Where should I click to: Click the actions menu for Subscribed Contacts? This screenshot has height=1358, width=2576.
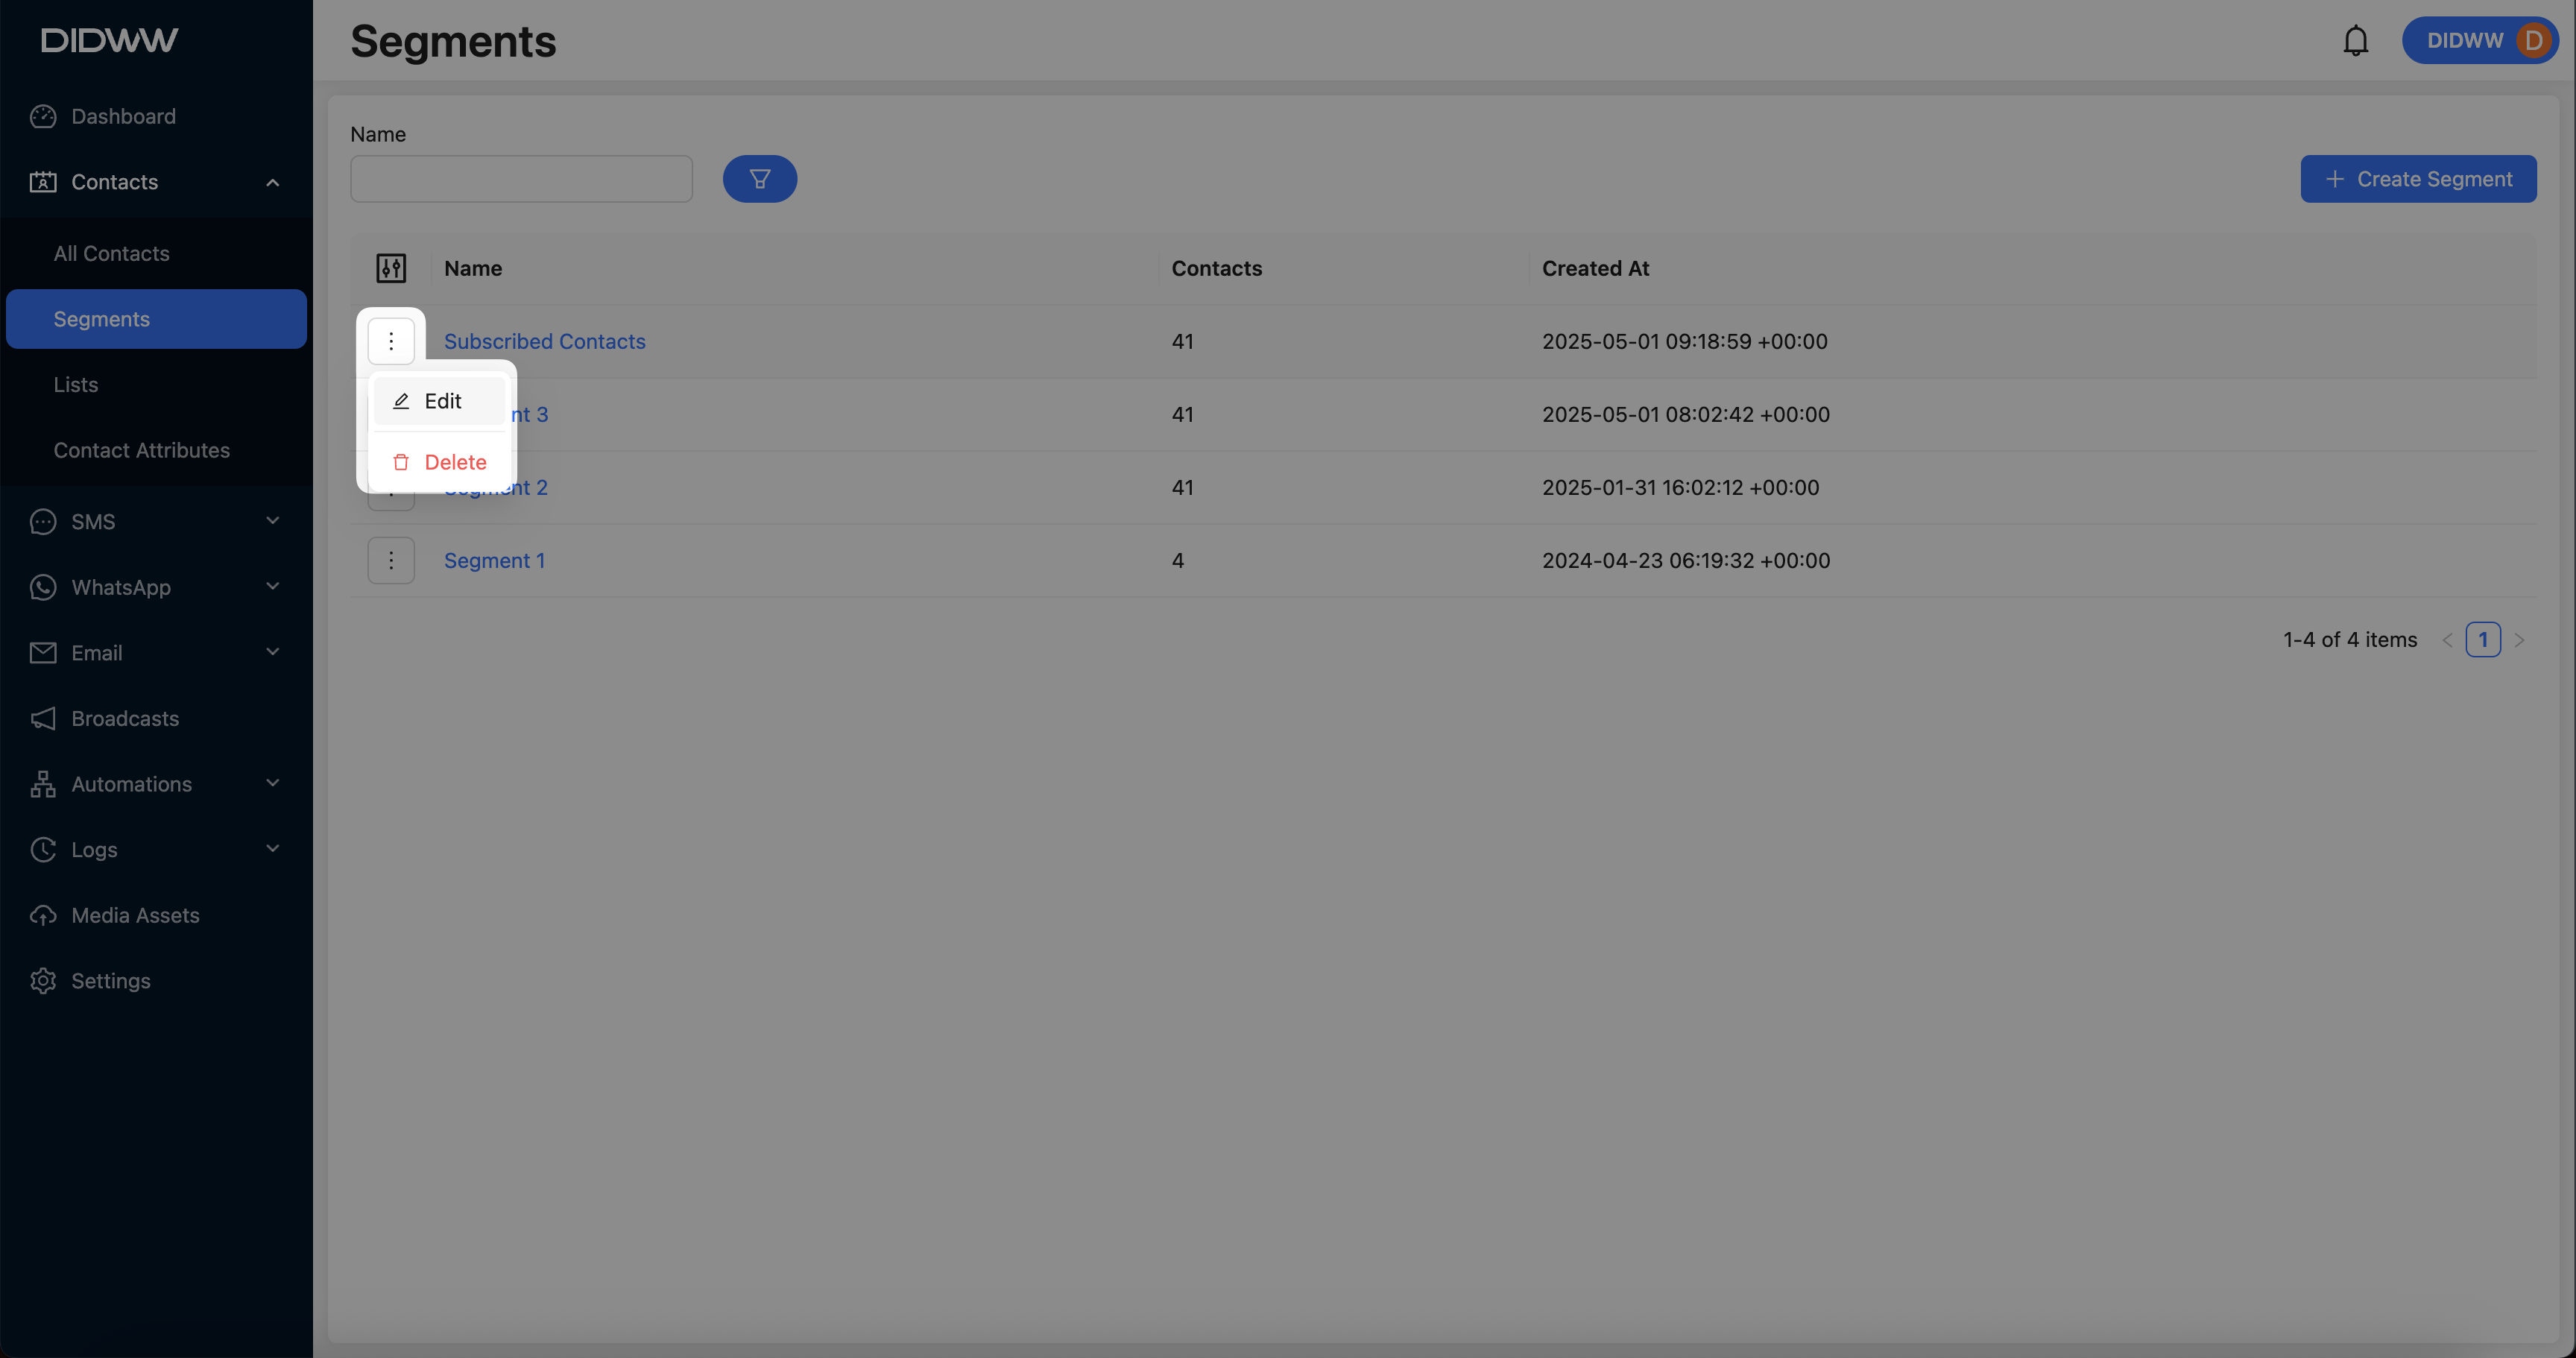coord(391,341)
